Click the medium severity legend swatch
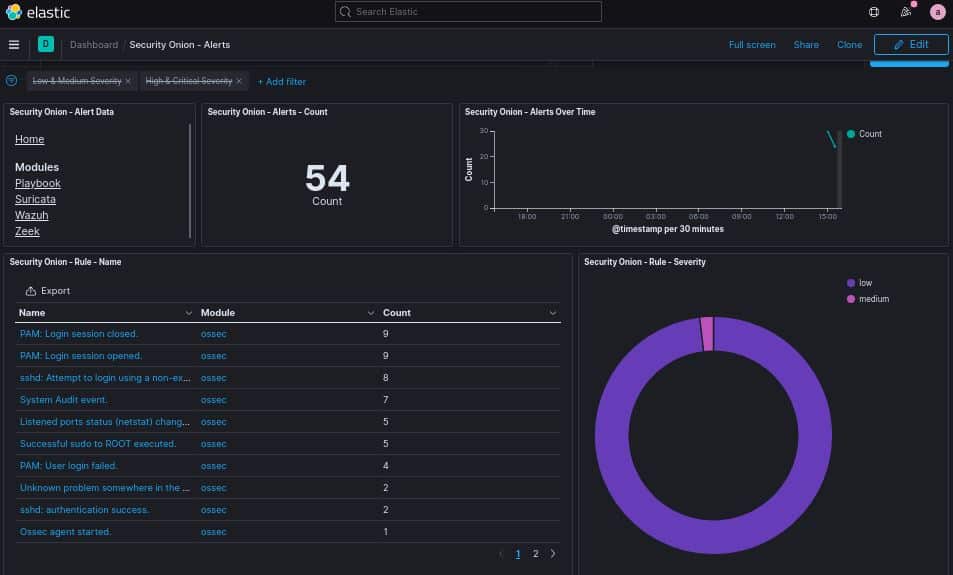The width and height of the screenshot is (953, 575). [x=851, y=298]
